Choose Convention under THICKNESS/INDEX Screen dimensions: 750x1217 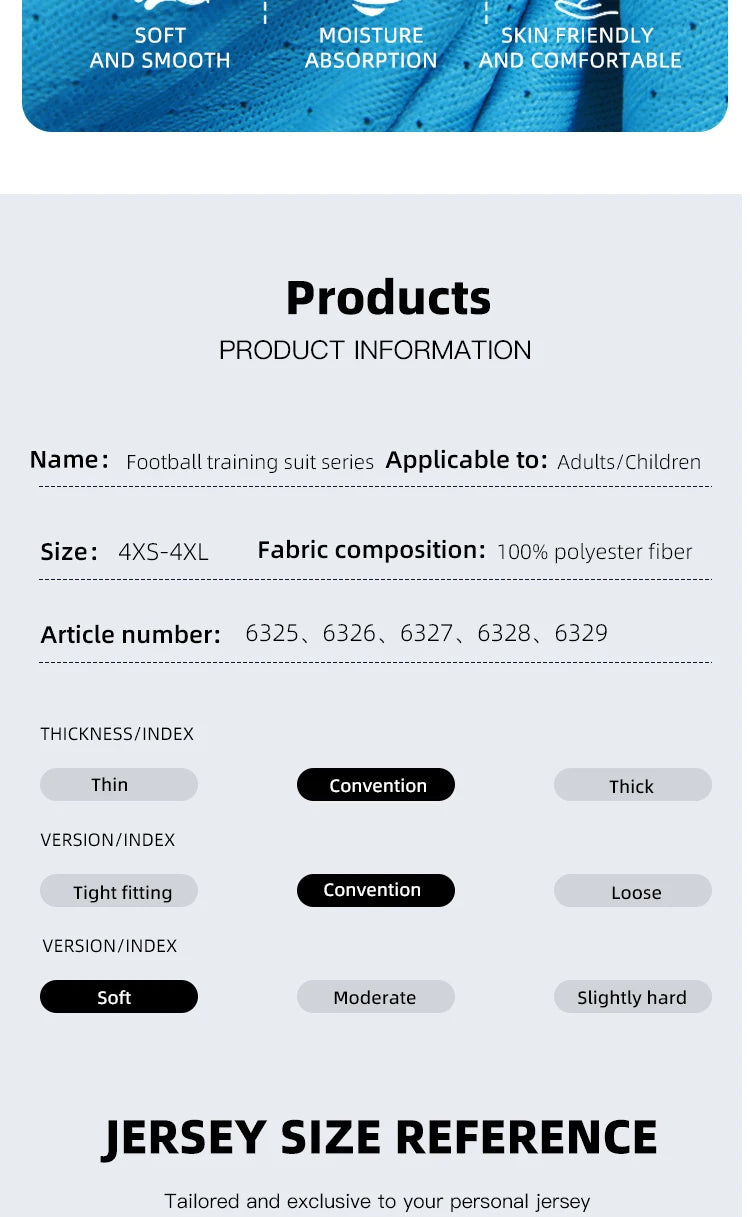pos(376,785)
